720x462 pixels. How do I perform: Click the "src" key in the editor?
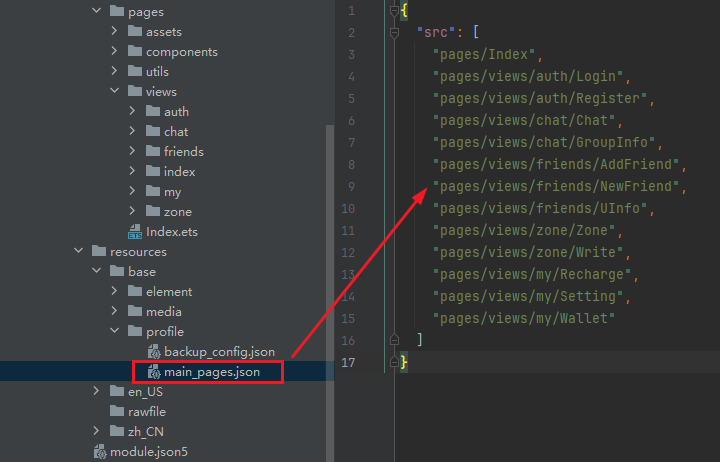point(436,32)
